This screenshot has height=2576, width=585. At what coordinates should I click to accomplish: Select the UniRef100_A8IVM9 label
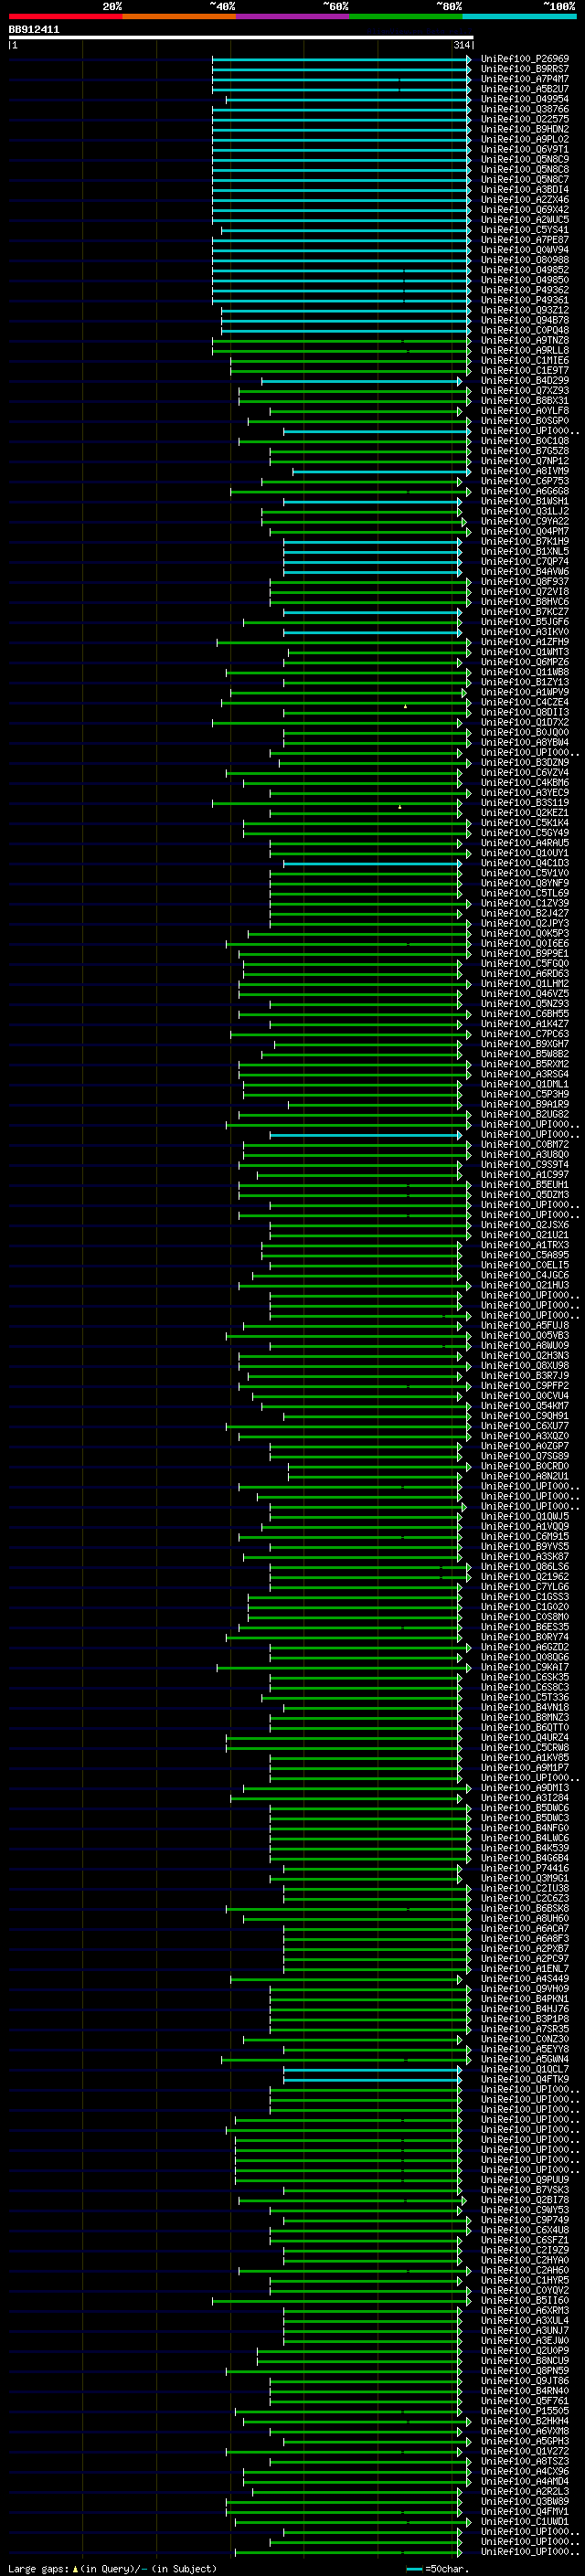[525, 471]
